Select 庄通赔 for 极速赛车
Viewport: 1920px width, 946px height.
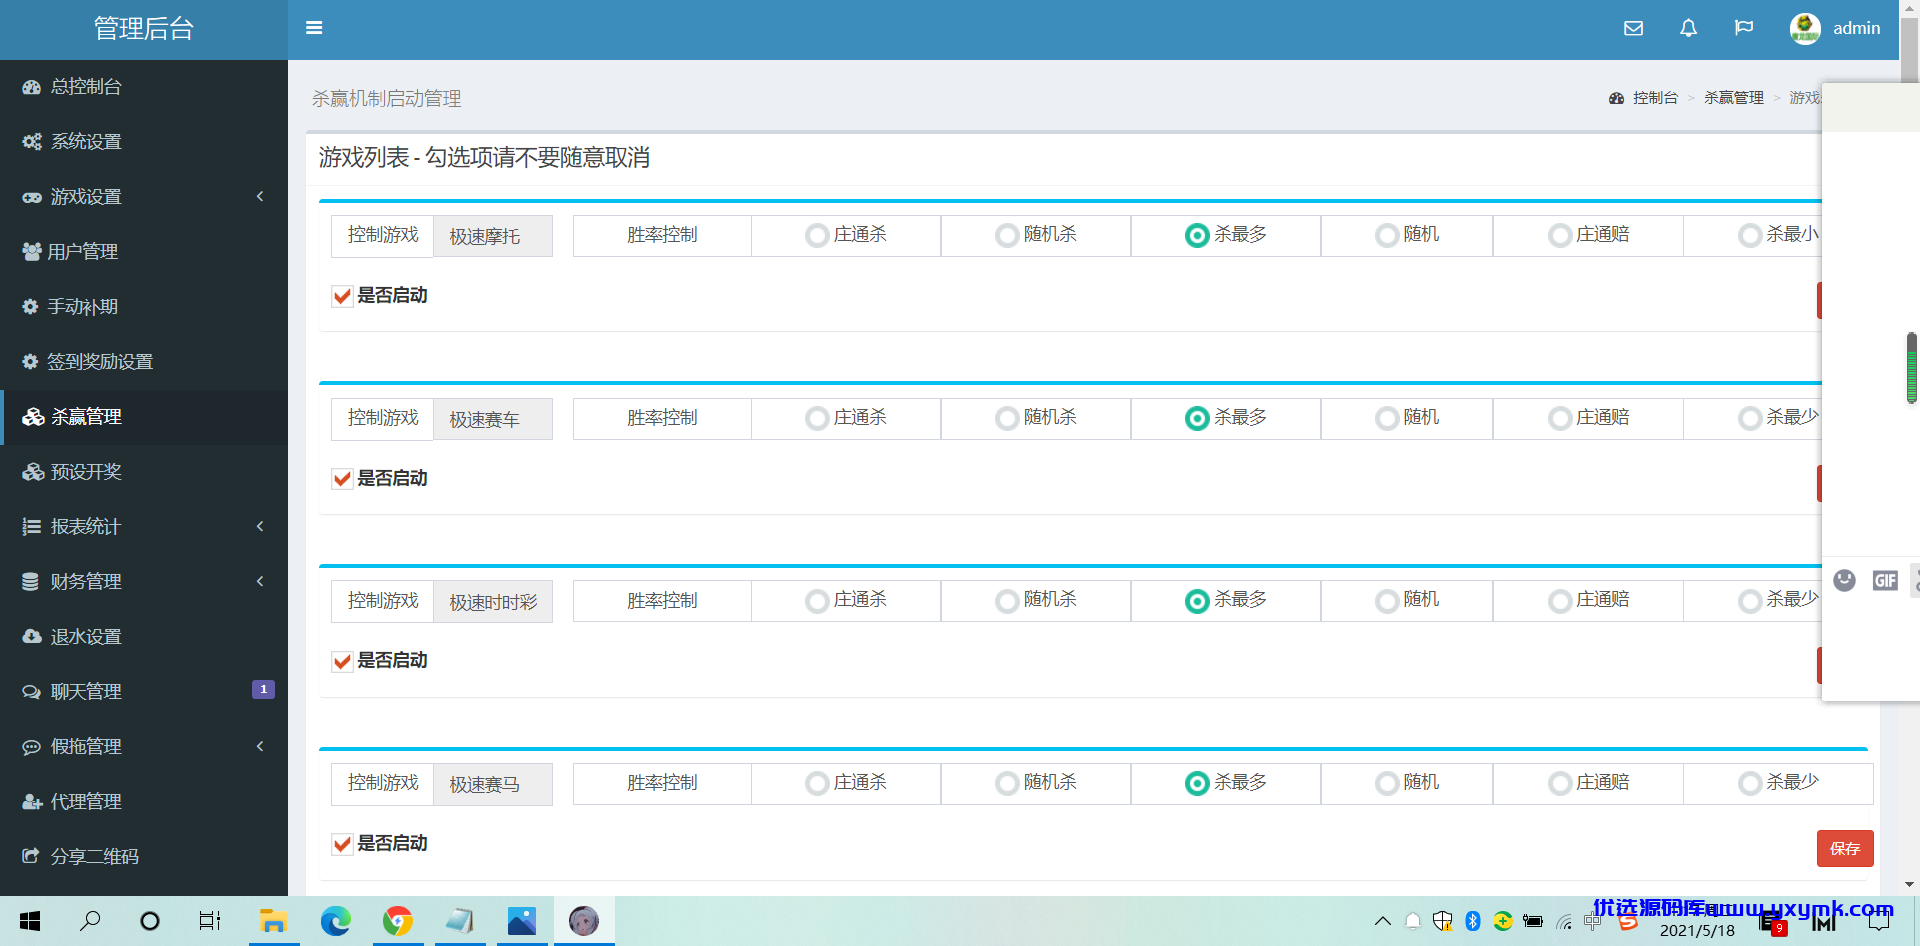coord(1560,419)
